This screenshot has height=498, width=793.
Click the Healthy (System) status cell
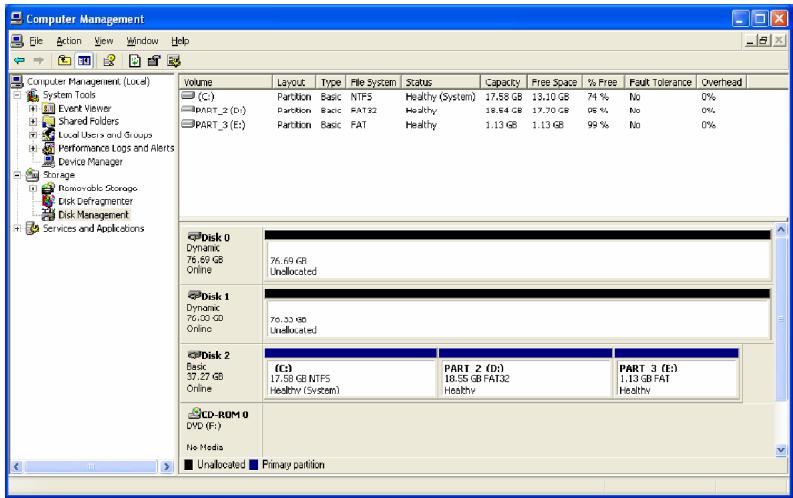pyautogui.click(x=440, y=96)
